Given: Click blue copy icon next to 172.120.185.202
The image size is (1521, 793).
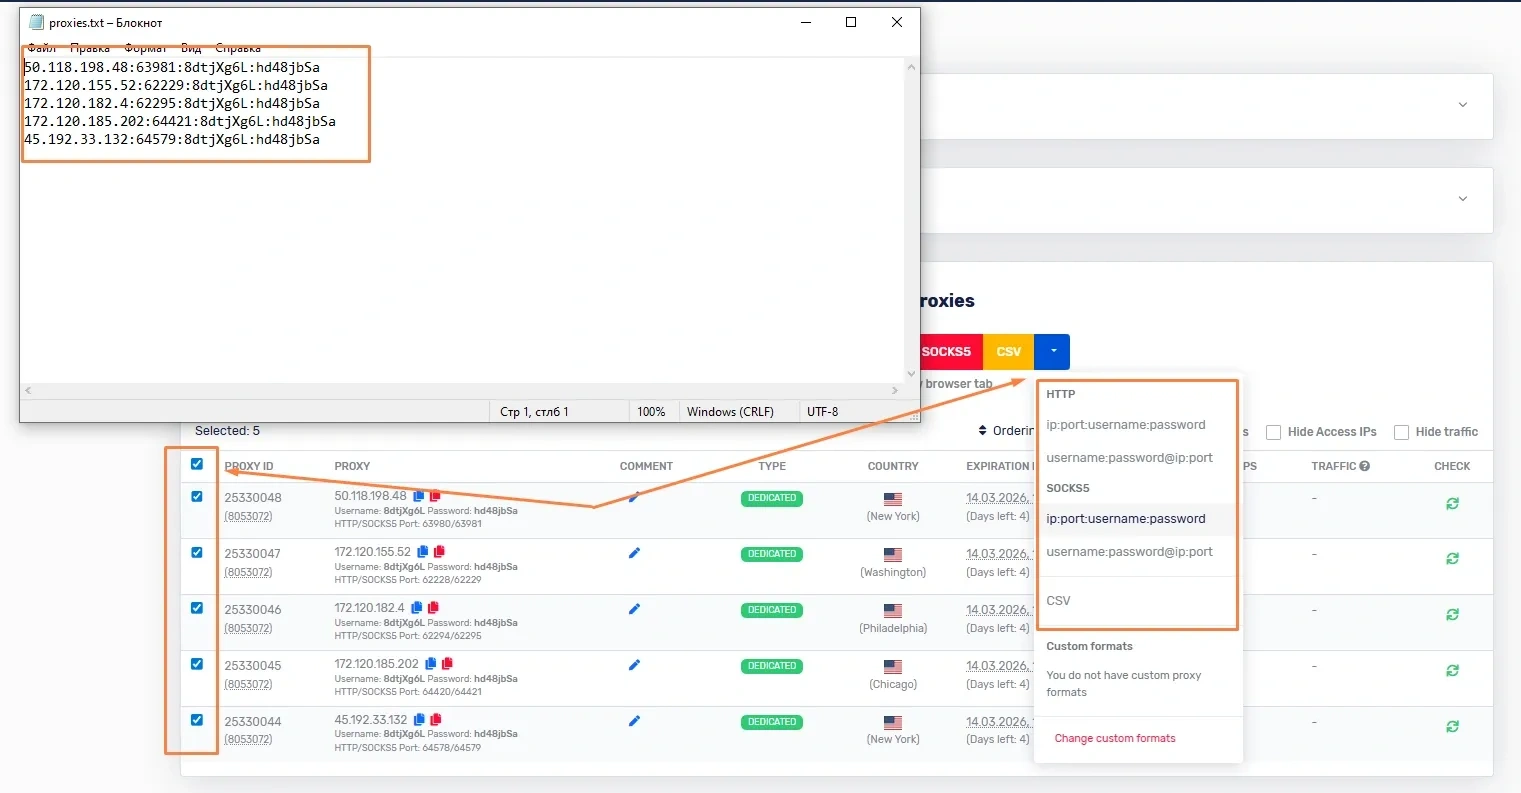Looking at the screenshot, I should coord(431,664).
